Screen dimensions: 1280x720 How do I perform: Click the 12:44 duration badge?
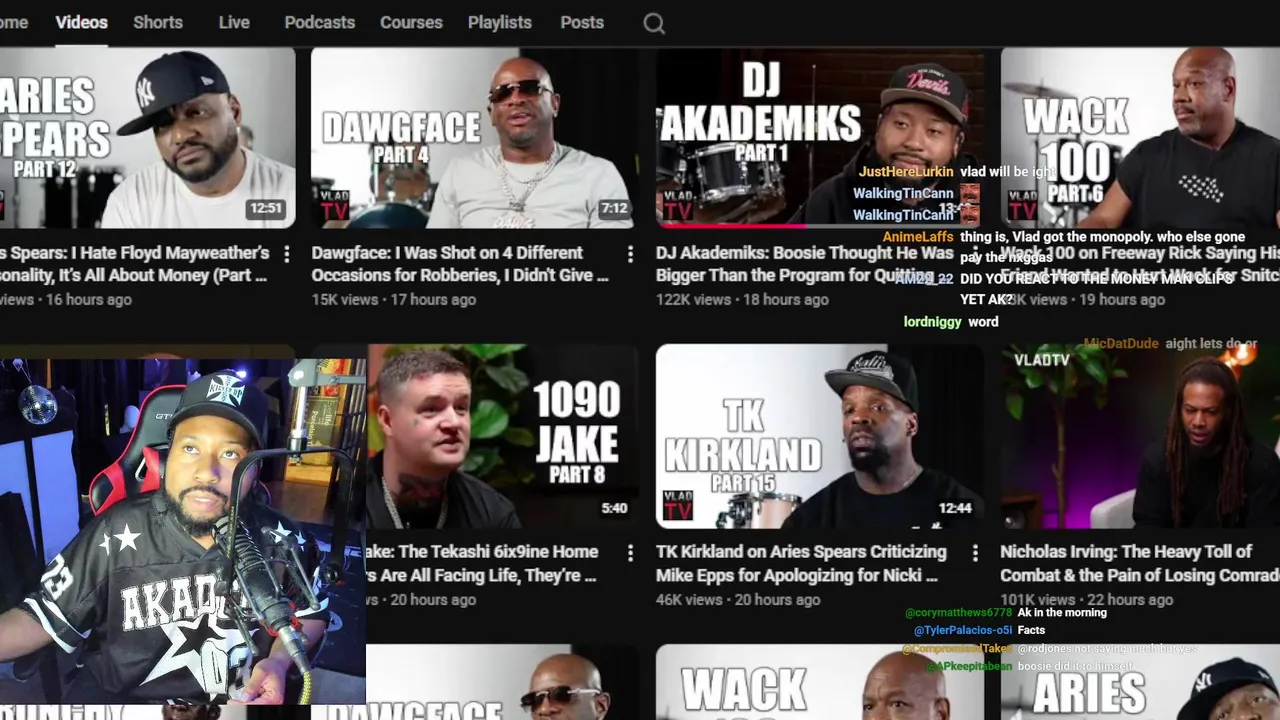(955, 508)
